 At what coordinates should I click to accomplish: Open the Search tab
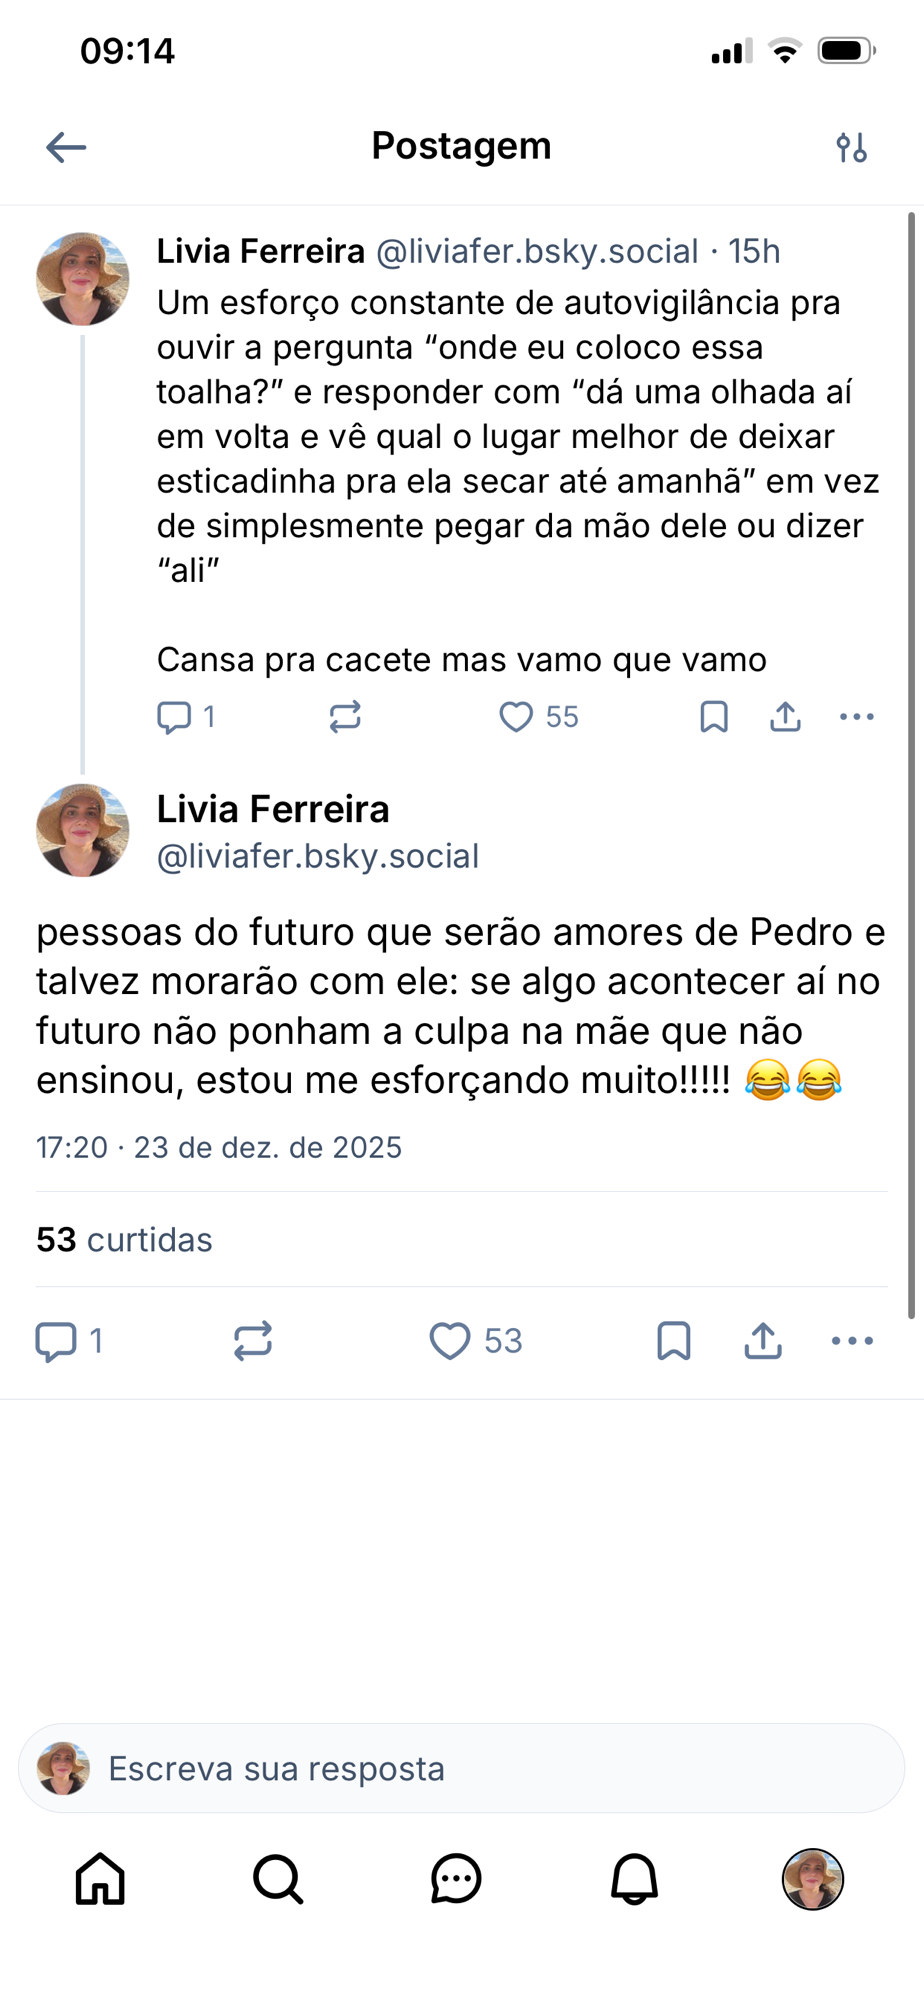(278, 1879)
